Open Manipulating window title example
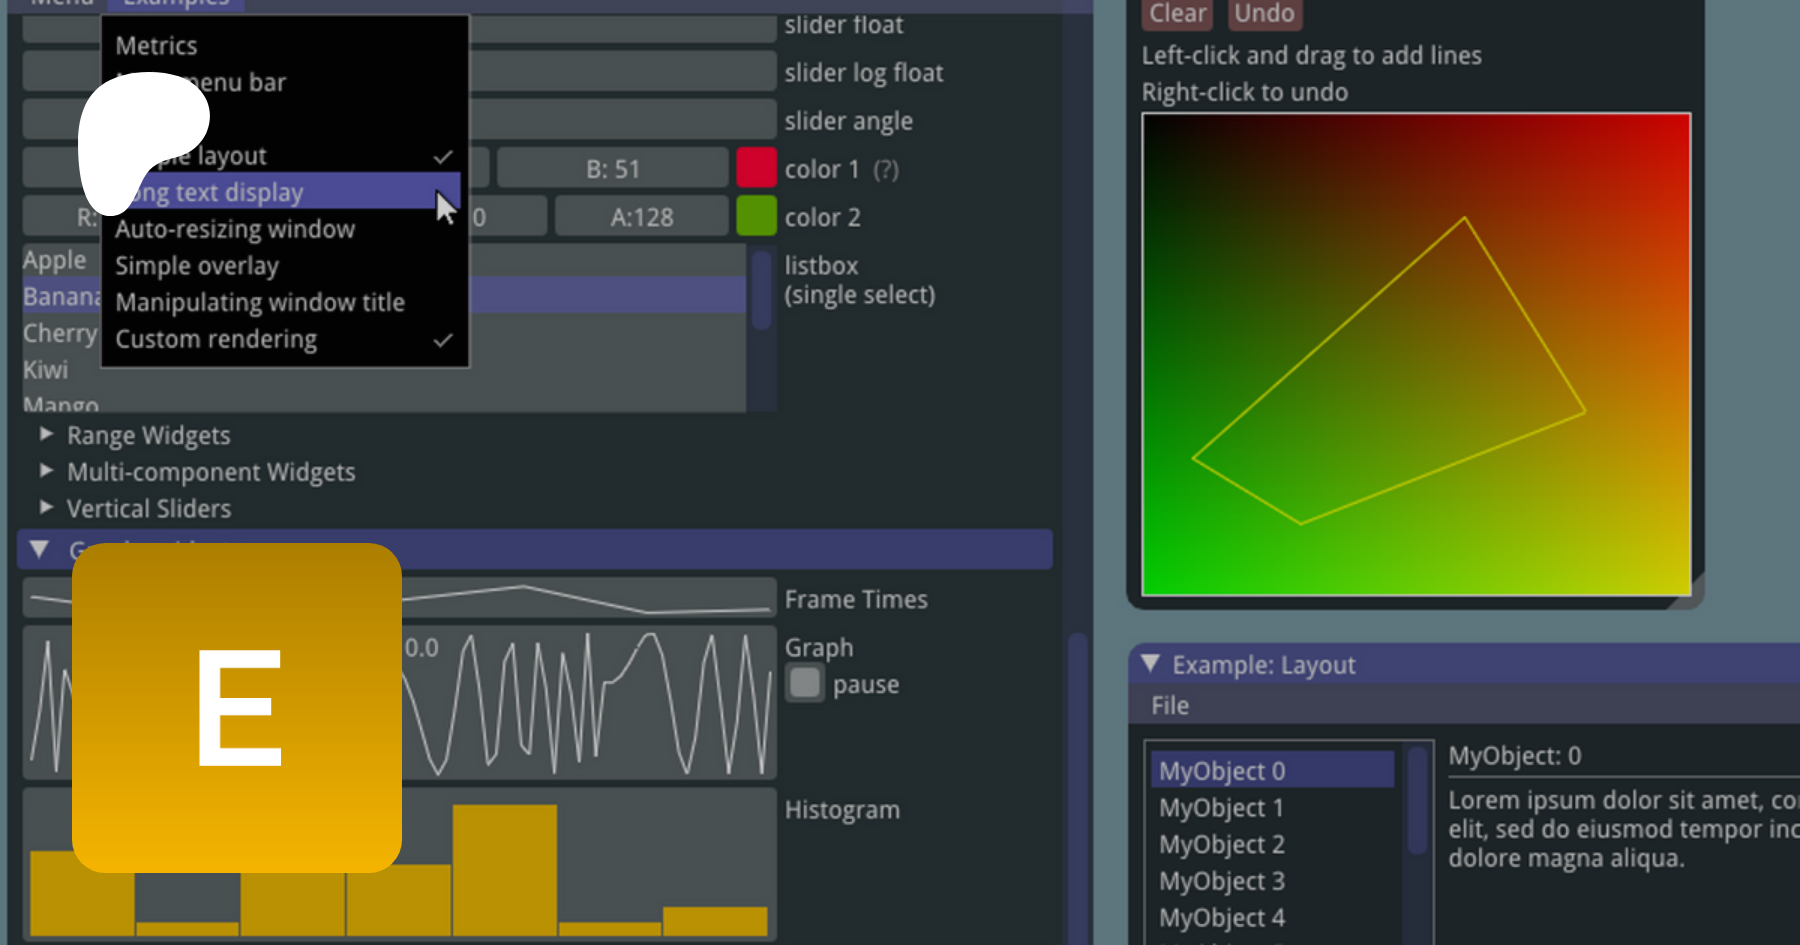This screenshot has width=1800, height=945. (260, 302)
